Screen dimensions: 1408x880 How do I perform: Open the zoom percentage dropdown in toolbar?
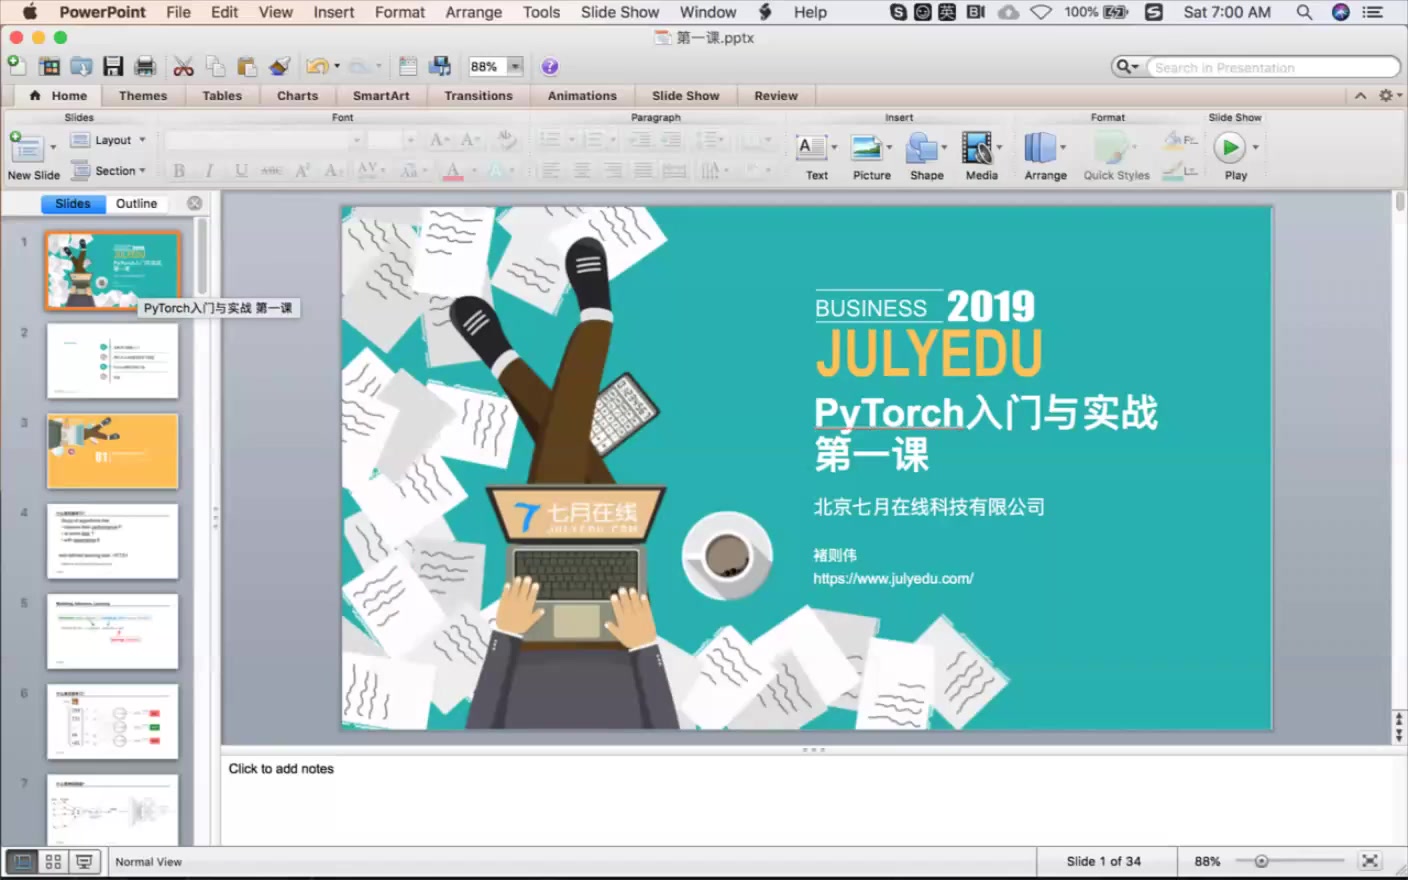pyautogui.click(x=515, y=67)
